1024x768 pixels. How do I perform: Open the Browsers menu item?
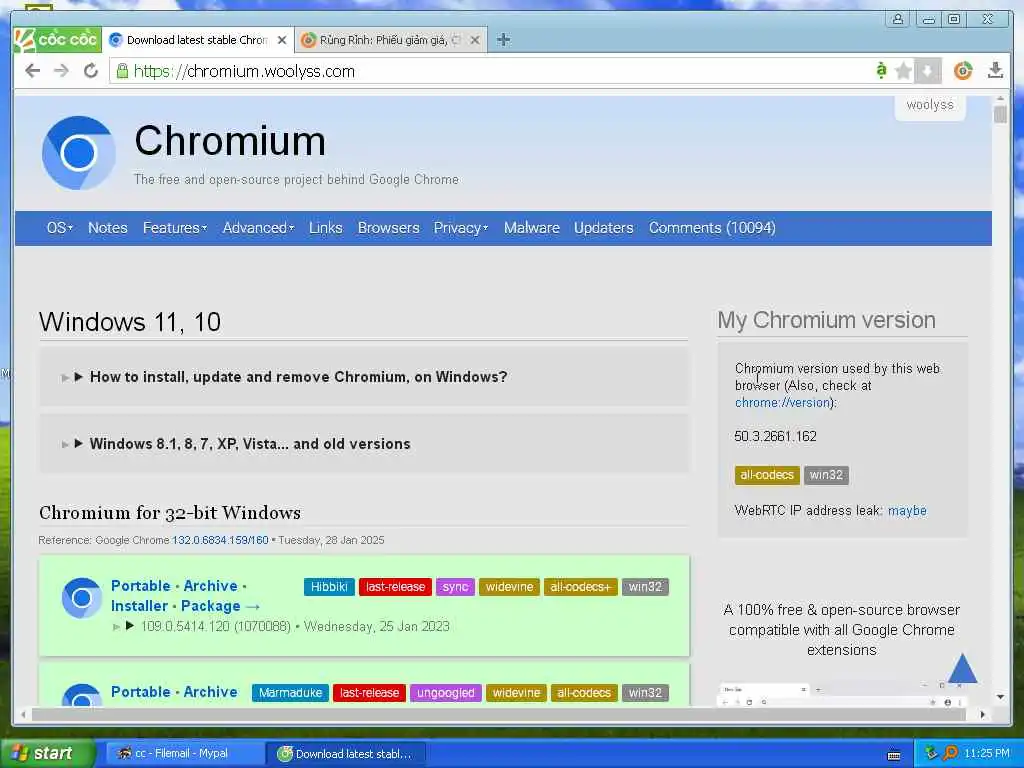pos(389,228)
